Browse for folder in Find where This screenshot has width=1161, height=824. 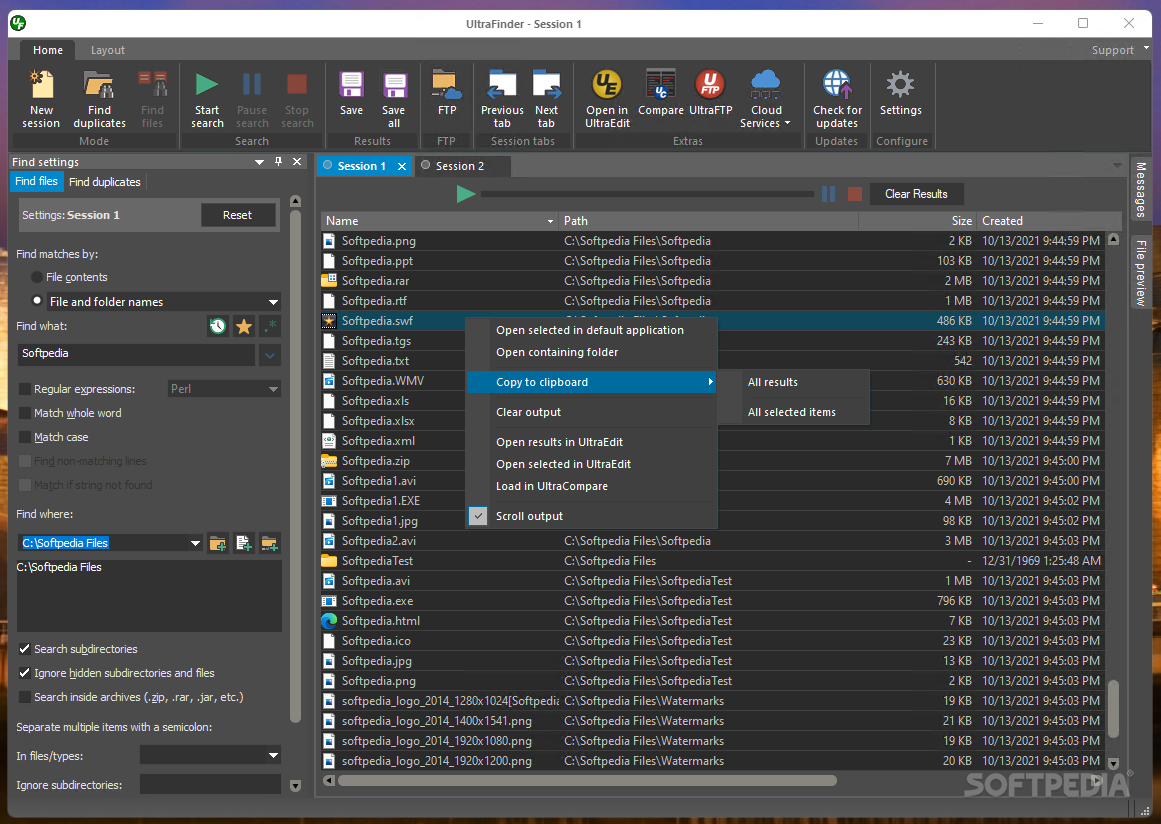point(218,543)
